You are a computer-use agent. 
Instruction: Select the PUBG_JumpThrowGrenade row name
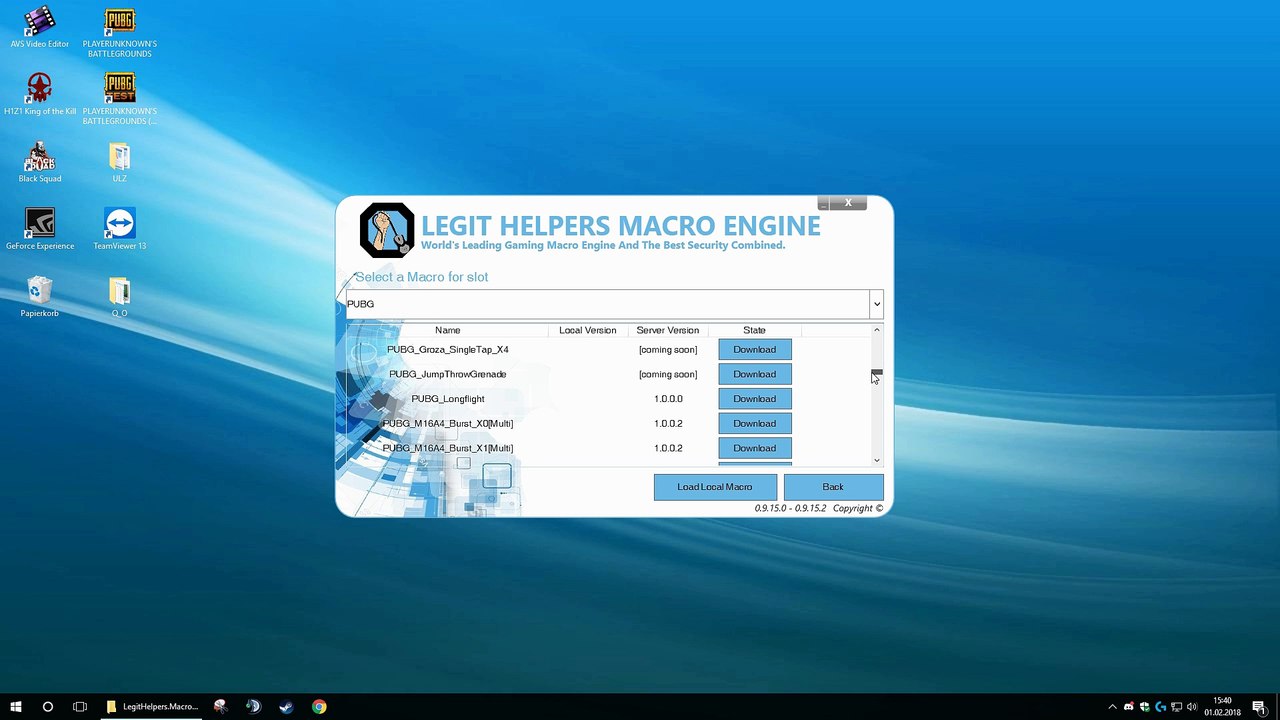(448, 374)
